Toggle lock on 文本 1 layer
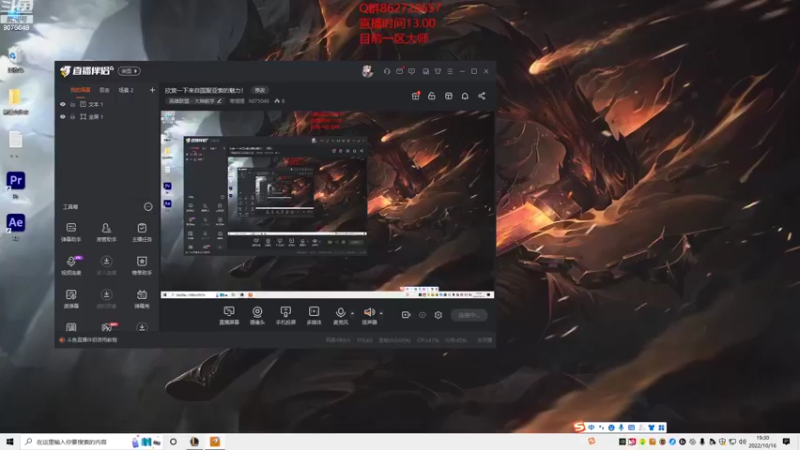This screenshot has width=800, height=450. click(x=72, y=104)
